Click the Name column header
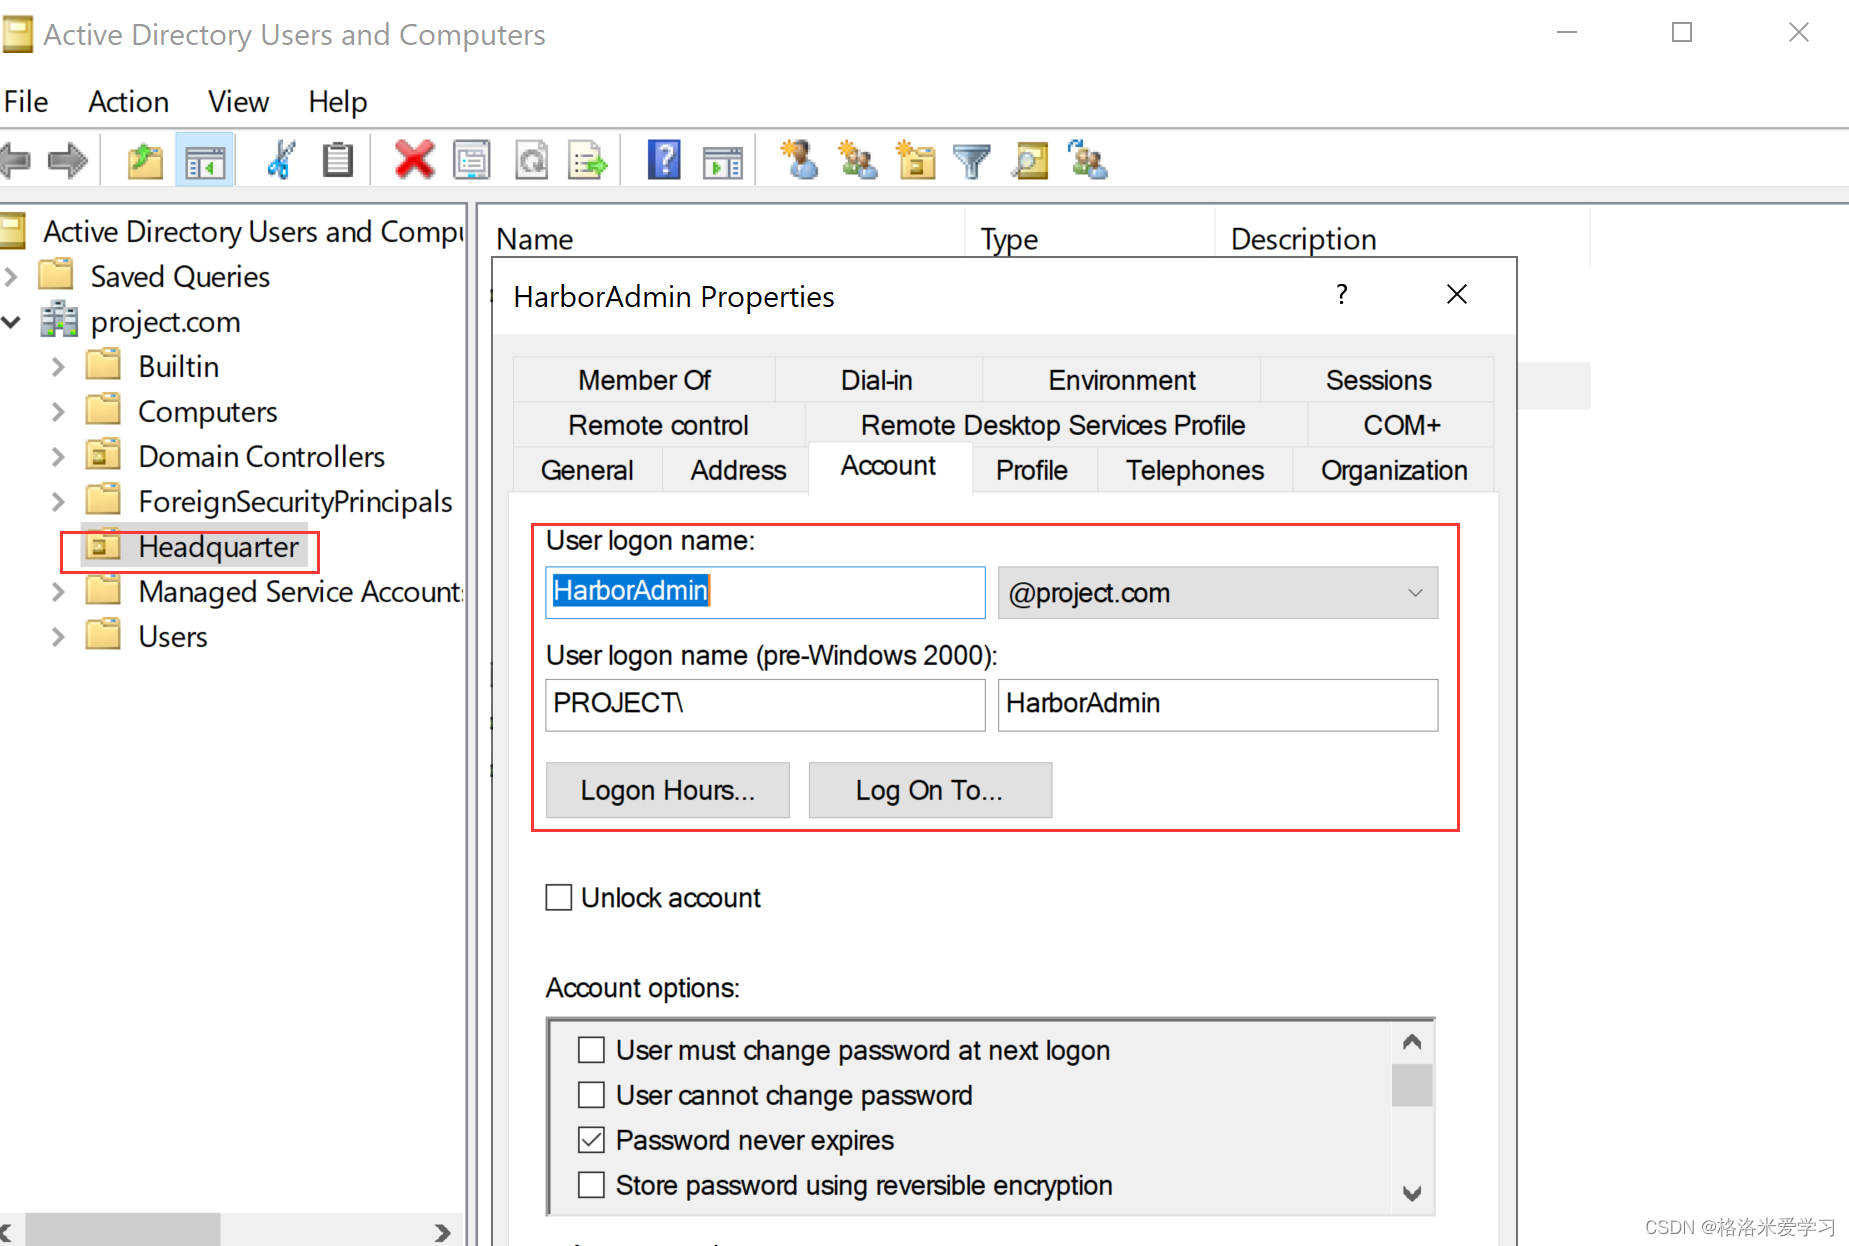Viewport: 1849px width, 1246px height. [x=535, y=240]
